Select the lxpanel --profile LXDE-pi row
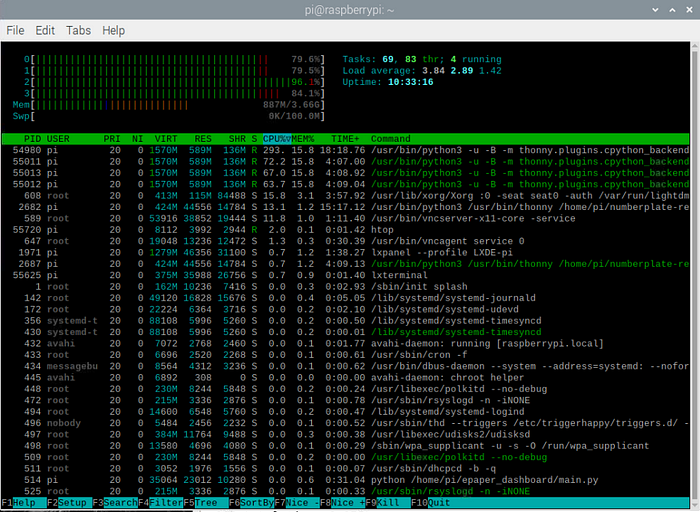The width and height of the screenshot is (700, 512). [346, 253]
